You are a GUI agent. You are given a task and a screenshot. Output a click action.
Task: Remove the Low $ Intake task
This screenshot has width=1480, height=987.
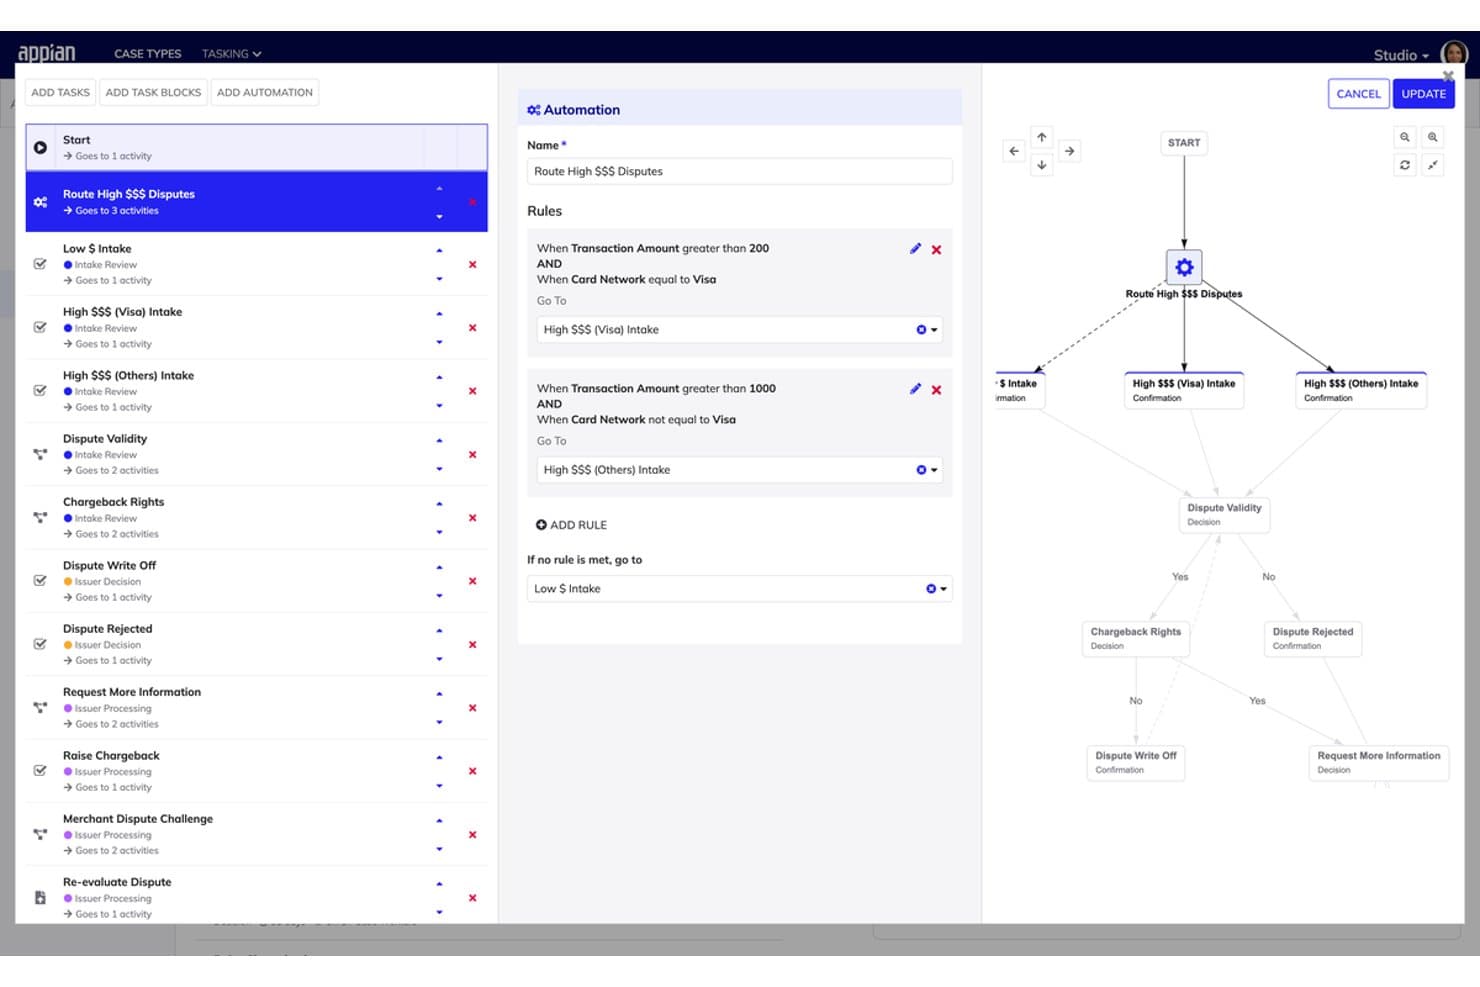tap(473, 265)
